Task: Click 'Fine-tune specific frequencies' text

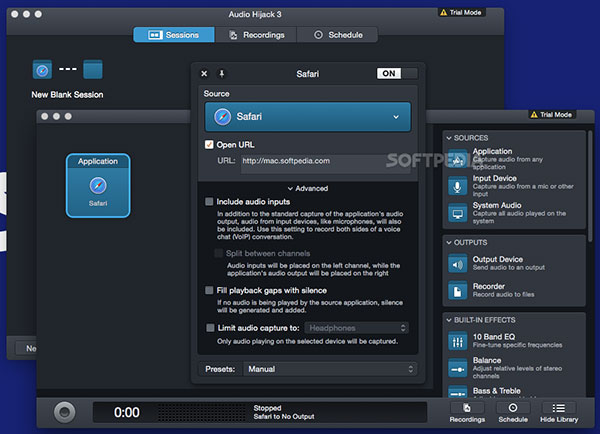Action: (517, 345)
